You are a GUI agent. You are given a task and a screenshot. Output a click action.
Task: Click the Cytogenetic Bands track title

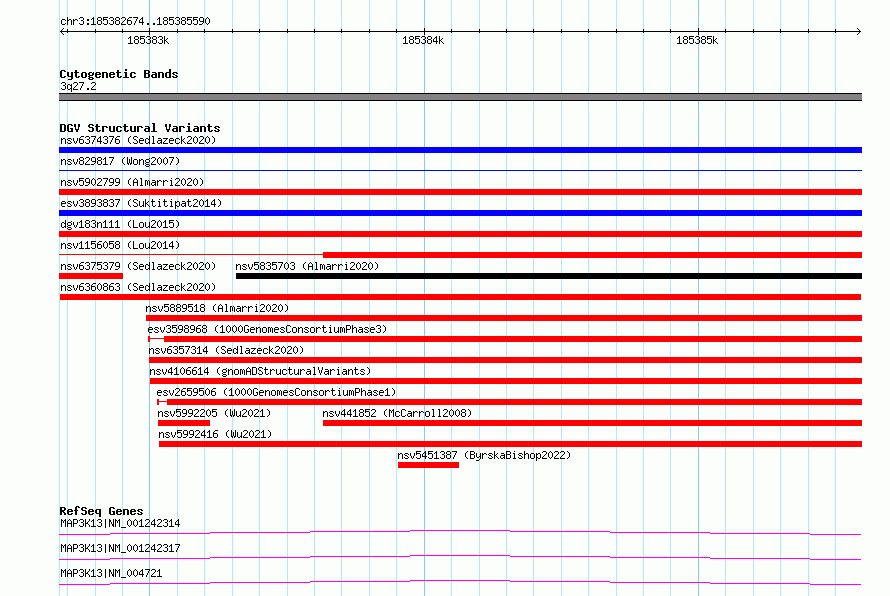point(119,74)
